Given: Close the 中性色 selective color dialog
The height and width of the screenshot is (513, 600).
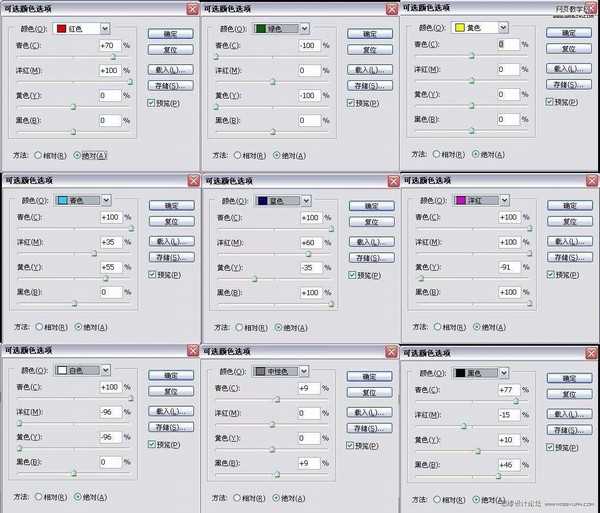Looking at the screenshot, I should 391,351.
